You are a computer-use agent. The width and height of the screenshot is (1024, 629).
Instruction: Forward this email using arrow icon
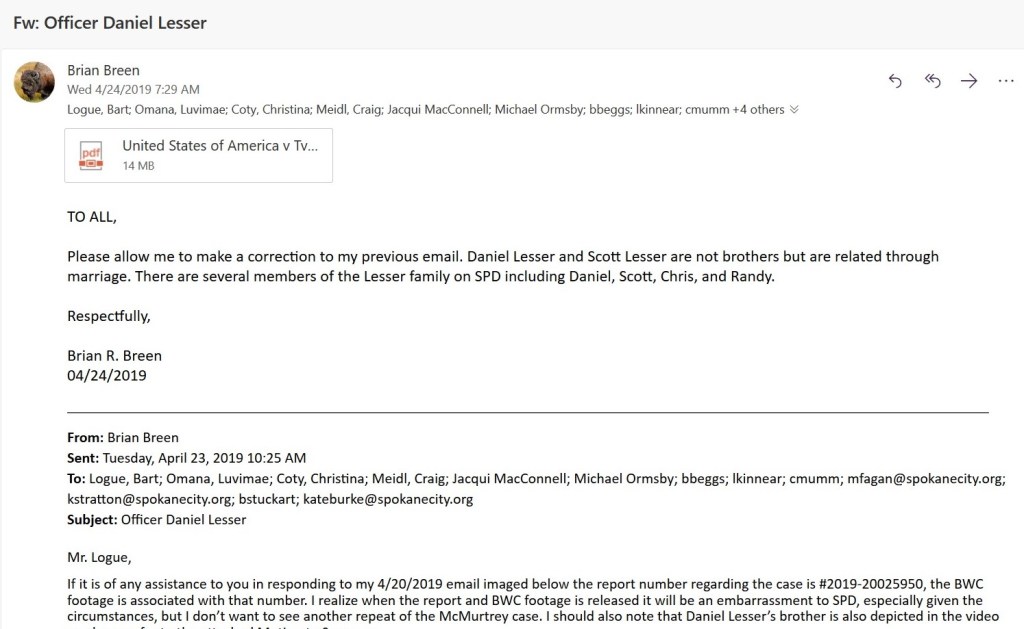click(x=969, y=82)
